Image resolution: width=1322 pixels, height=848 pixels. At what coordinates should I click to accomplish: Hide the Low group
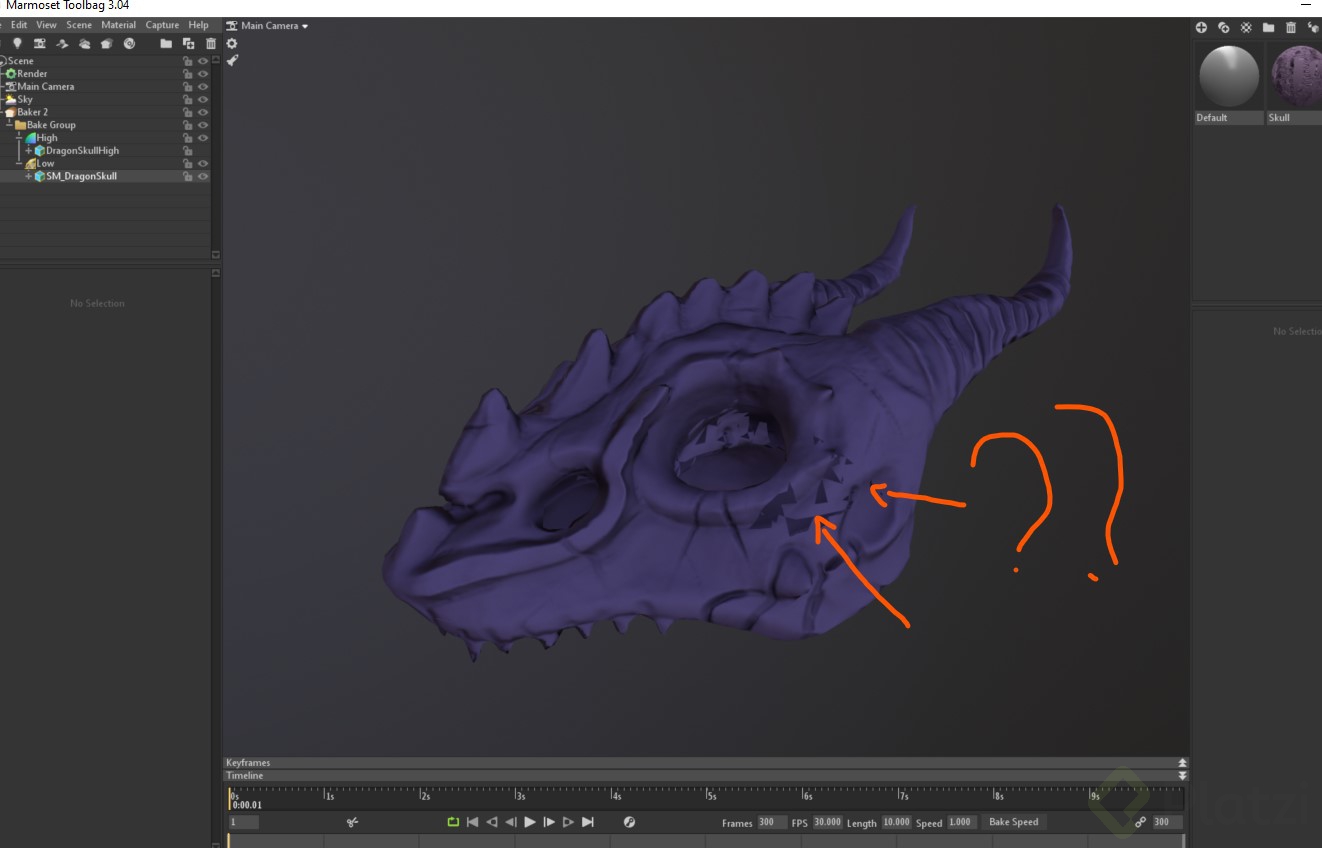coord(203,163)
